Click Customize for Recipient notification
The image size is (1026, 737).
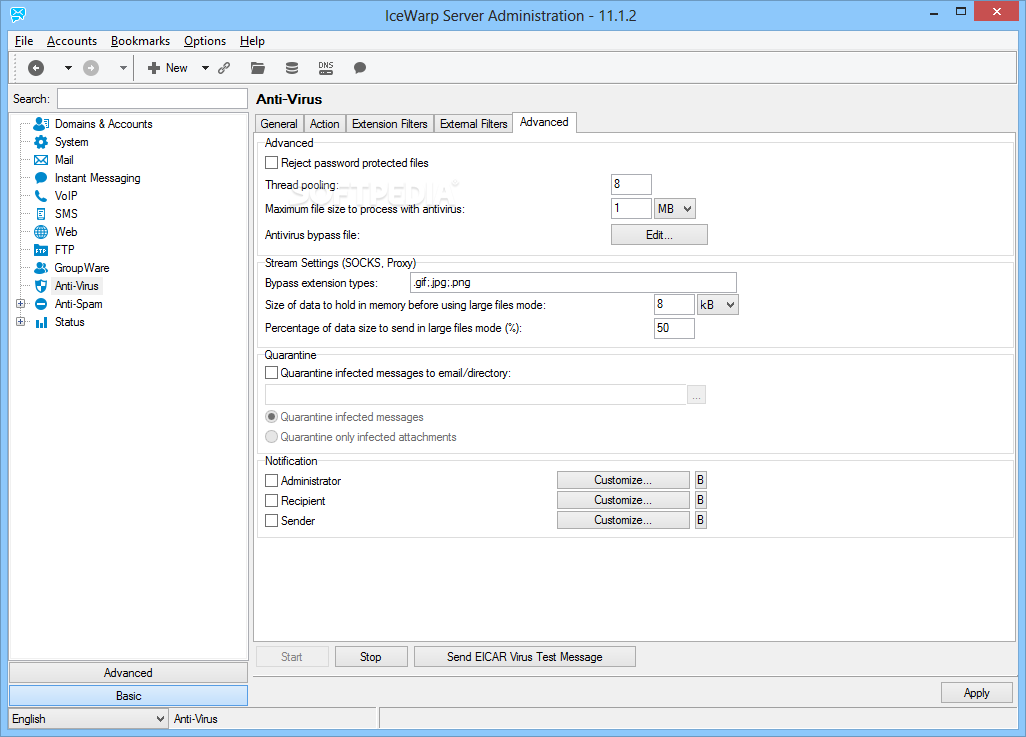coord(623,500)
